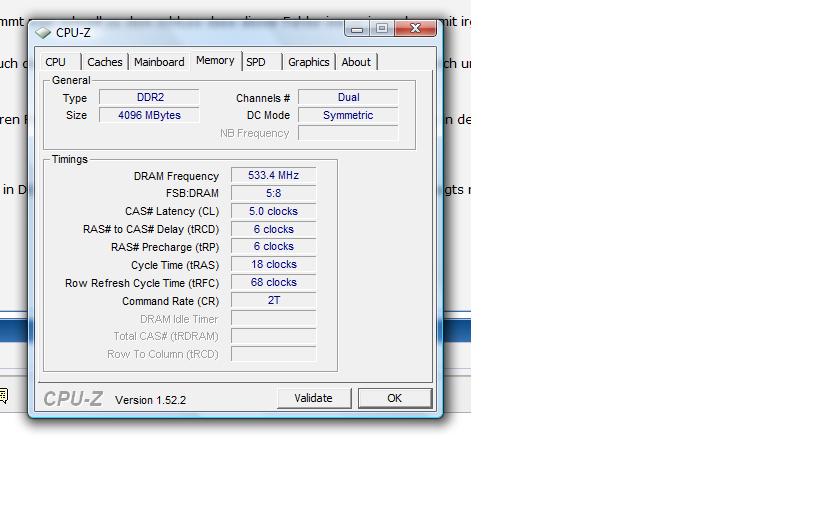Click the empty Total CAS# (tRDRAM) field
Image resolution: width=840 pixels, height=525 pixels.
(x=274, y=336)
